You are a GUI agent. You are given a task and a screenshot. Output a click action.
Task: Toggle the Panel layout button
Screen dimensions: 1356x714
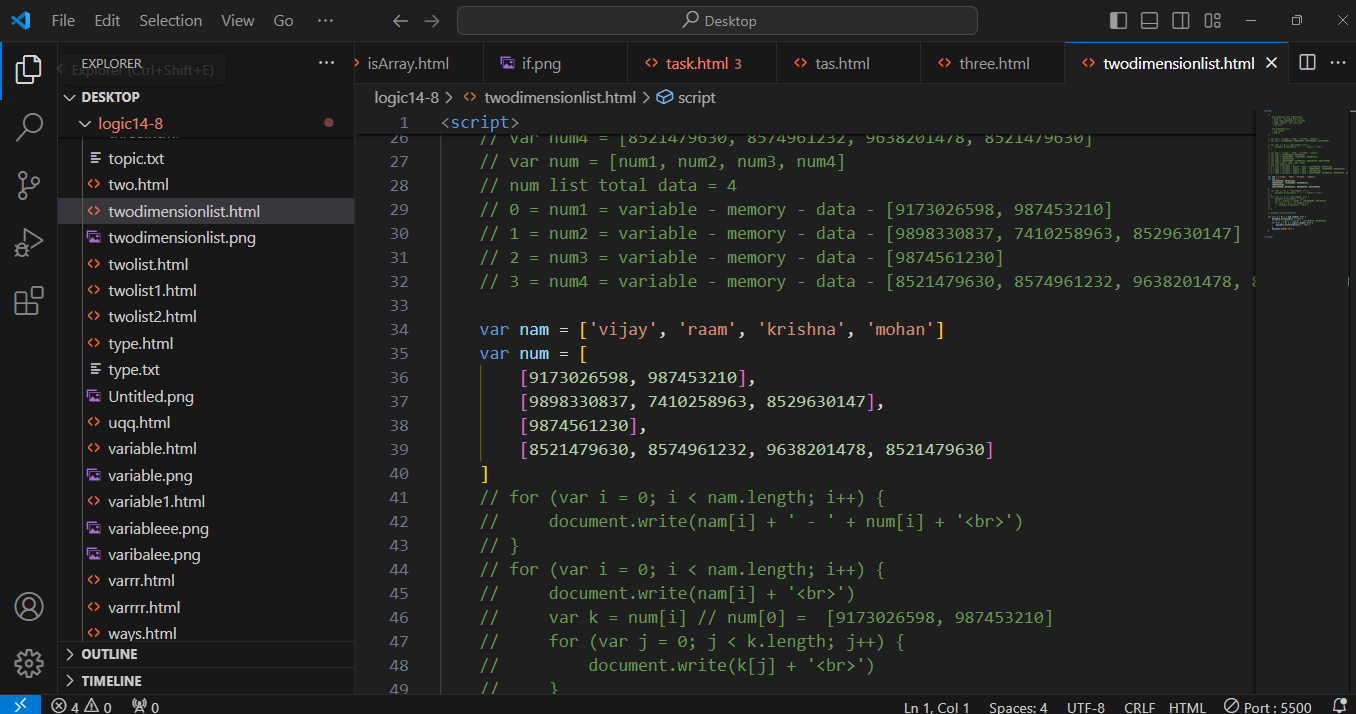[x=1149, y=21]
